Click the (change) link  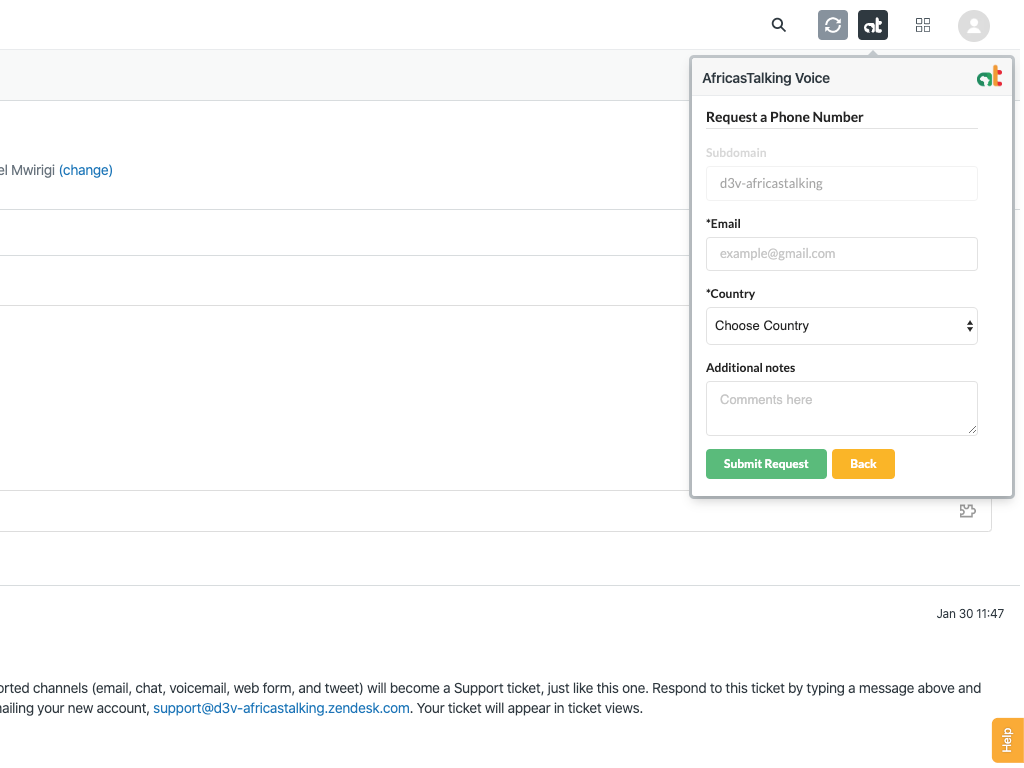(x=86, y=170)
